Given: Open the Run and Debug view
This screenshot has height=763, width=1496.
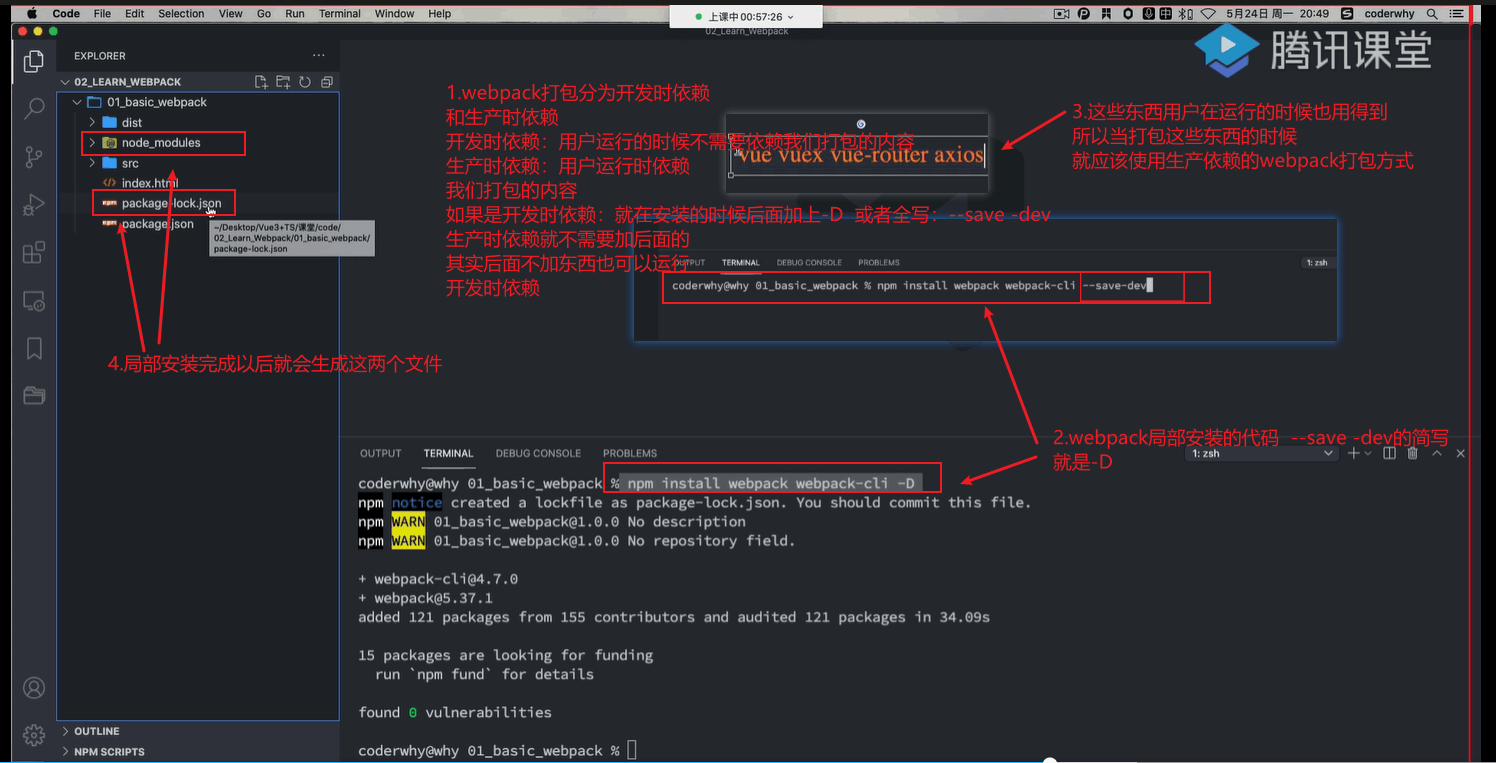Looking at the screenshot, I should (x=34, y=204).
